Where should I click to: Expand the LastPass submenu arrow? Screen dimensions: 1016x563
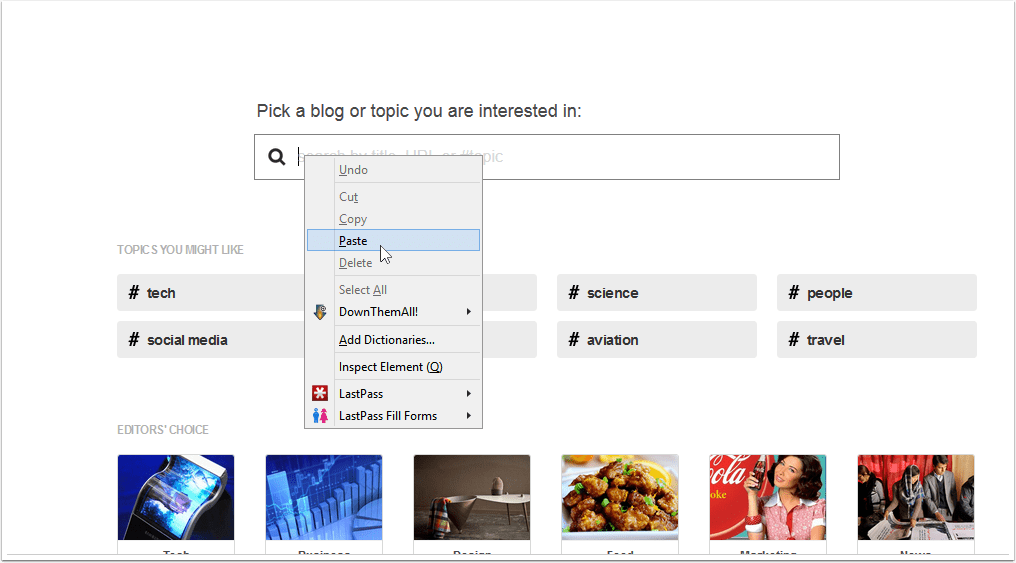468,394
